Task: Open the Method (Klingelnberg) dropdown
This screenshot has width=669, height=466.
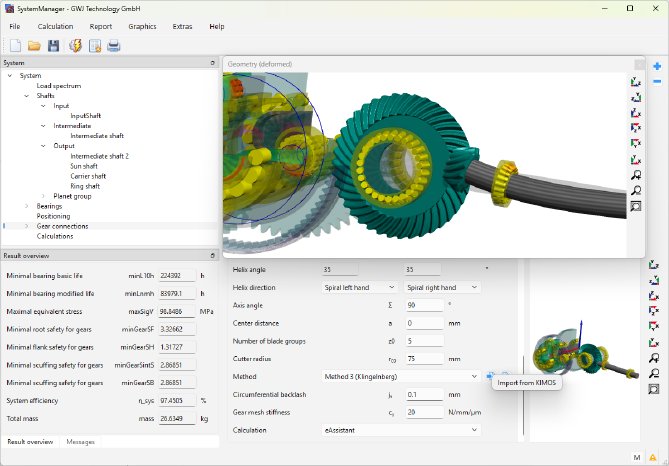Action: point(401,376)
